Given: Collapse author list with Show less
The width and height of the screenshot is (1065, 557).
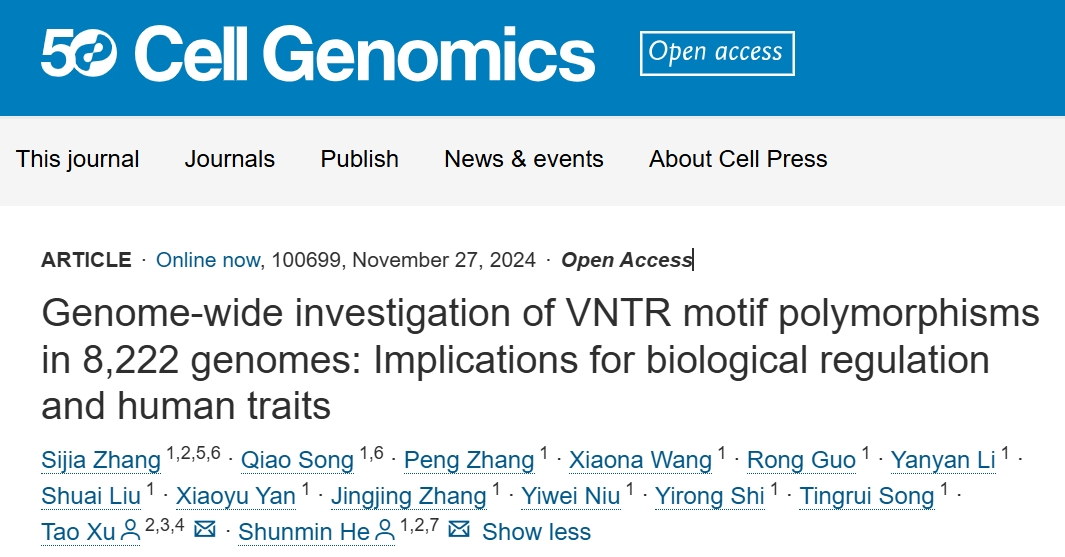Looking at the screenshot, I should point(537,532).
